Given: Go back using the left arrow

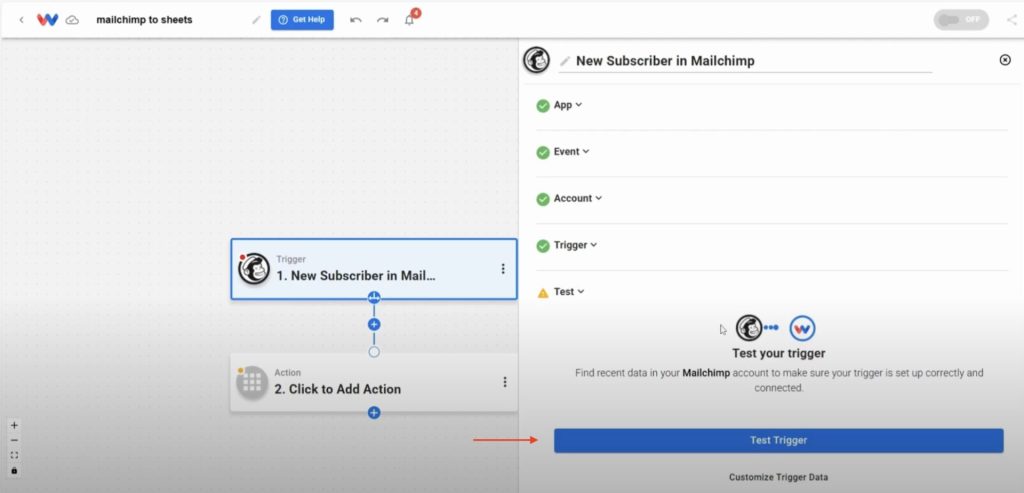Looking at the screenshot, I should [21, 20].
